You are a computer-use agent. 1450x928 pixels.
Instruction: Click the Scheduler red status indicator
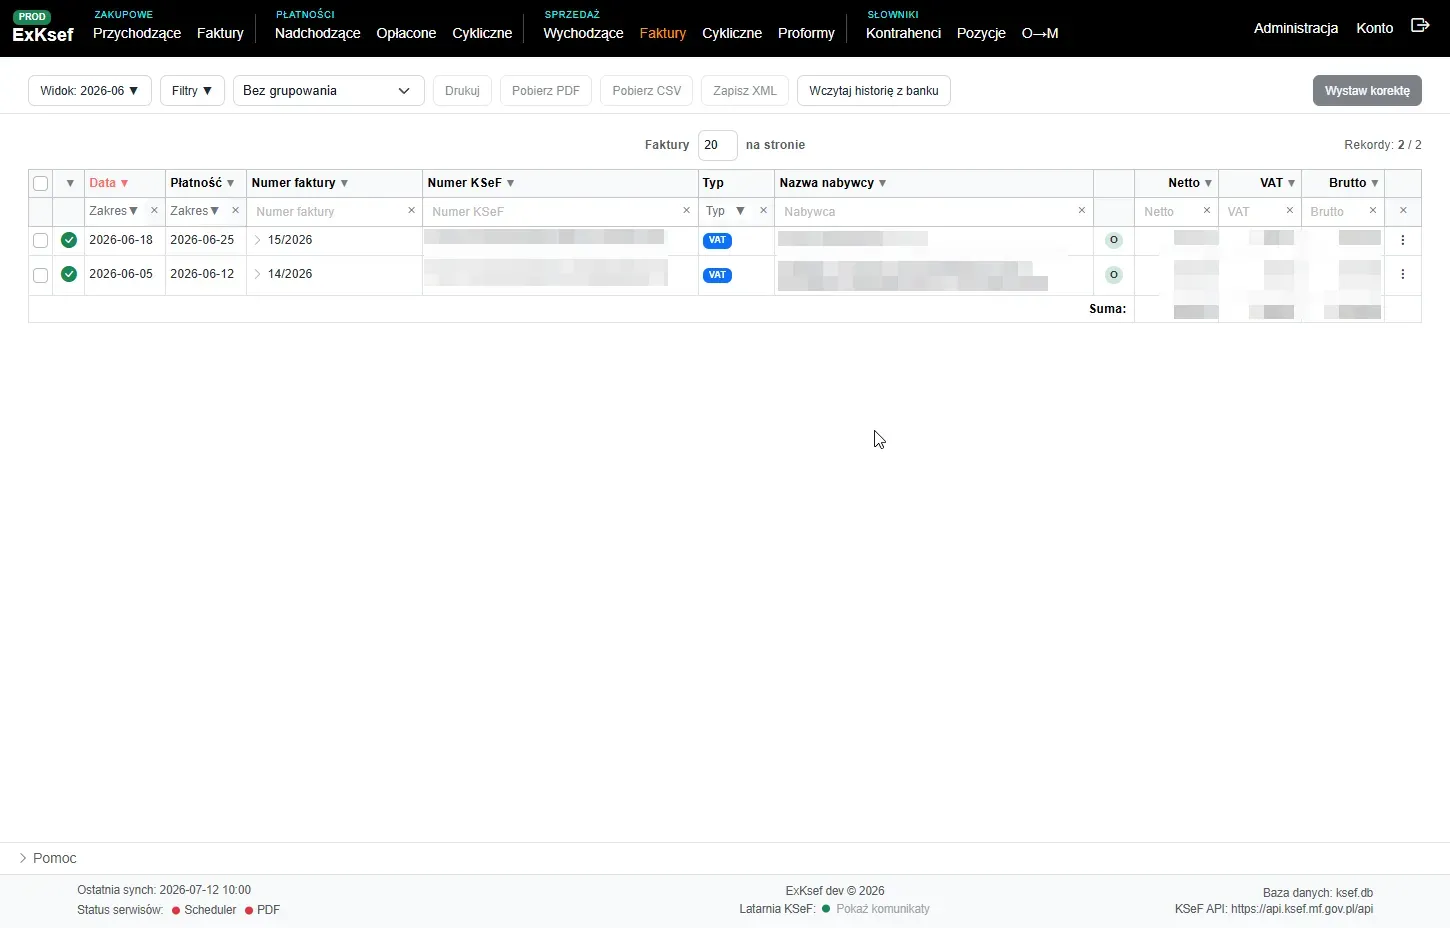click(176, 910)
